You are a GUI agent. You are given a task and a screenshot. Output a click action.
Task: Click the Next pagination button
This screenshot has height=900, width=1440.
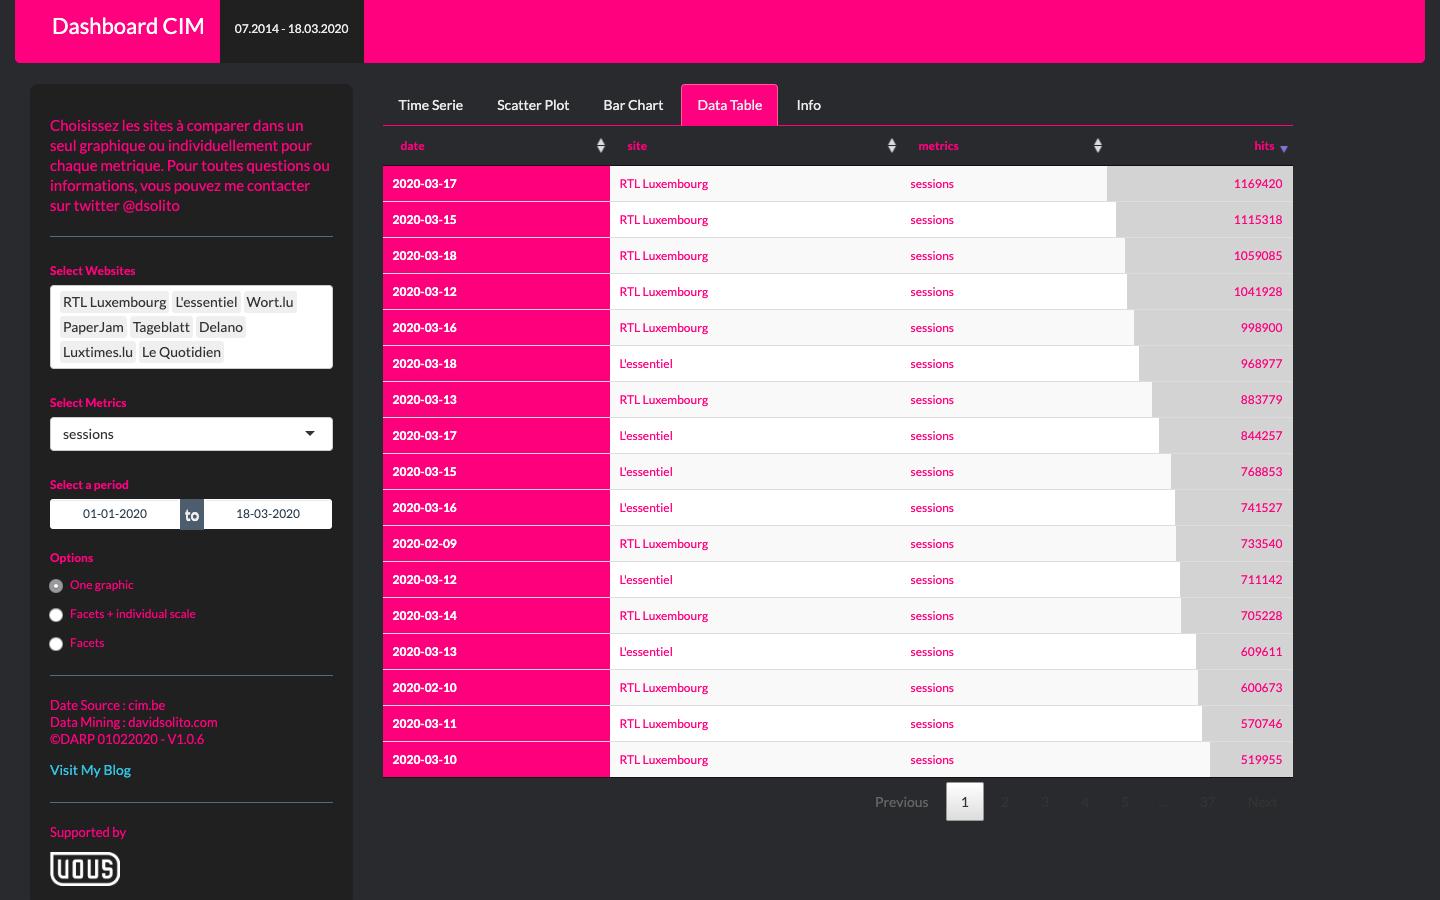1262,802
